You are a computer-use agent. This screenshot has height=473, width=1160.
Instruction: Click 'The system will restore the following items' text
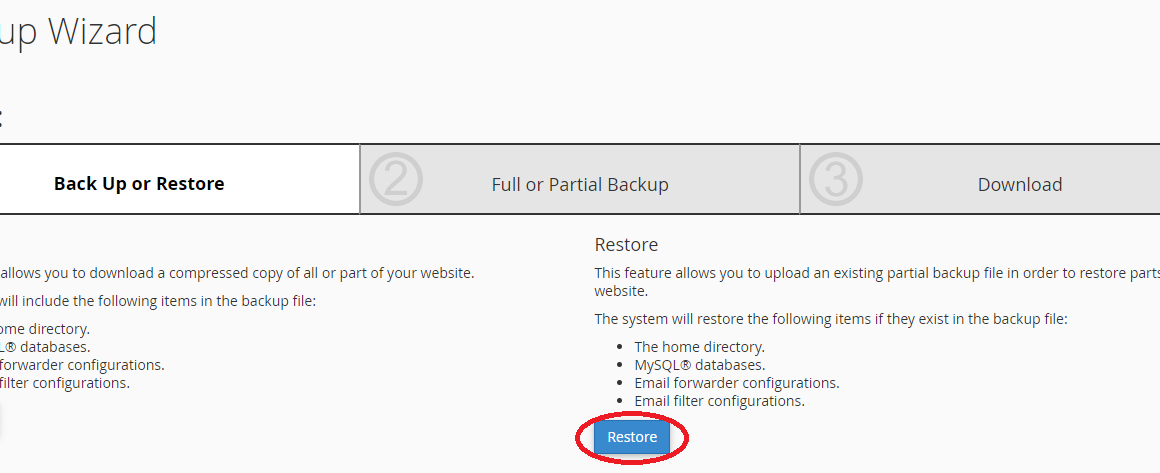(x=832, y=320)
